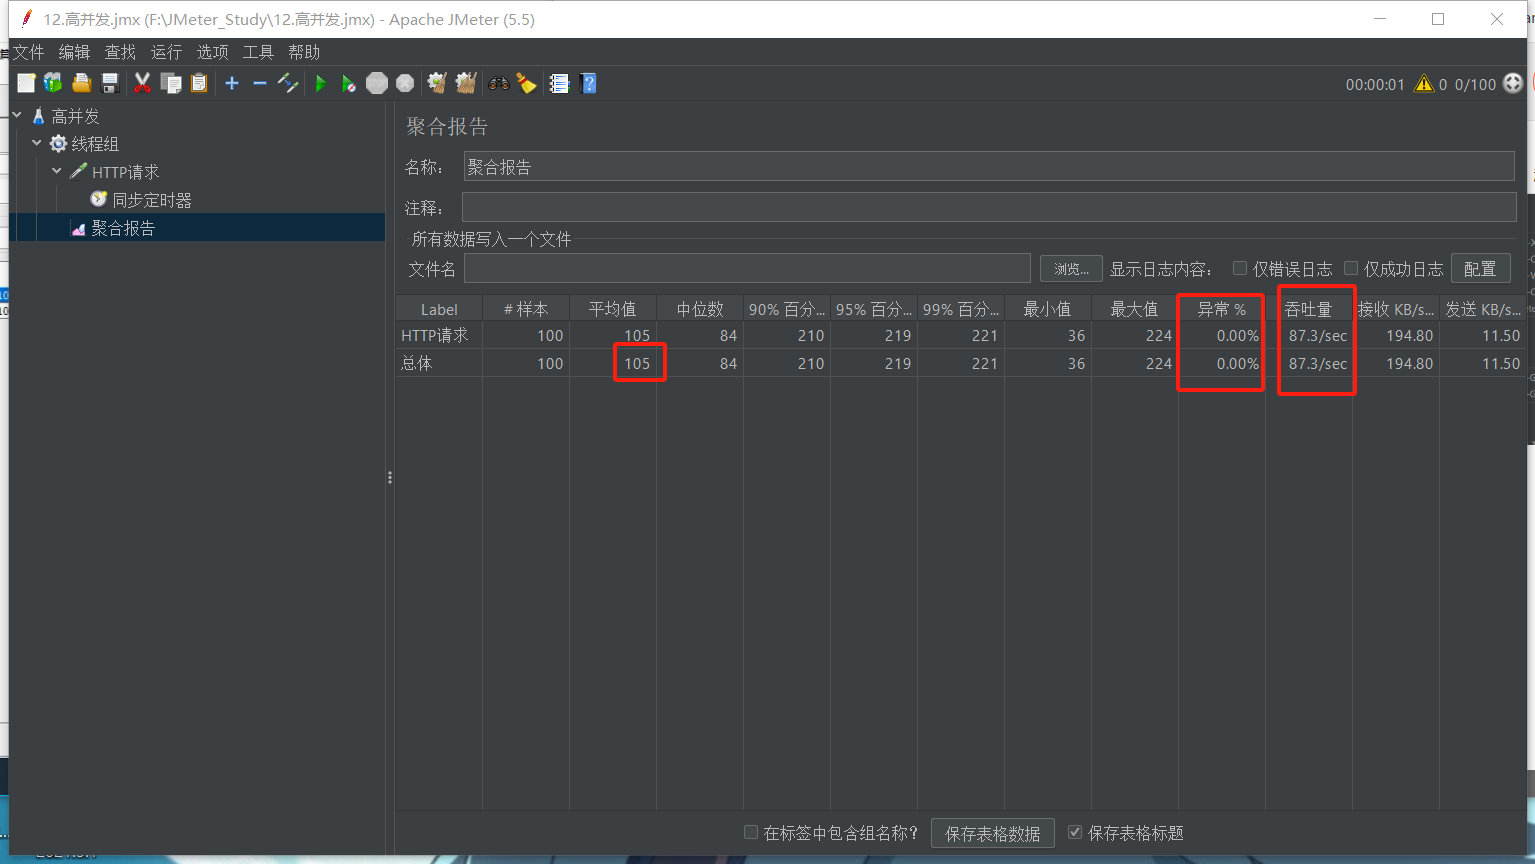
Task: Collapse the HTTP请求 tree node
Action: (57, 171)
